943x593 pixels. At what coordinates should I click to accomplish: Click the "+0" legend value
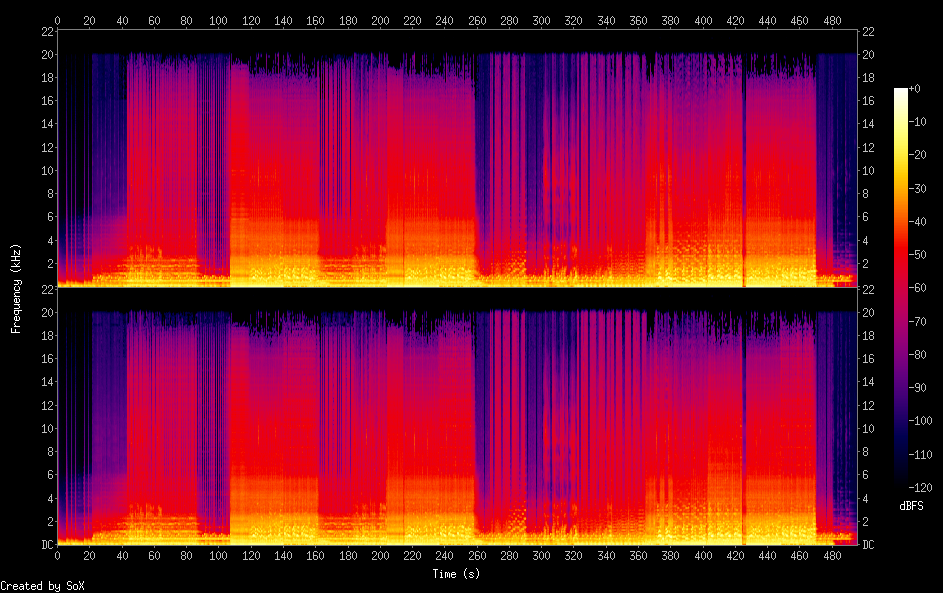click(x=915, y=88)
